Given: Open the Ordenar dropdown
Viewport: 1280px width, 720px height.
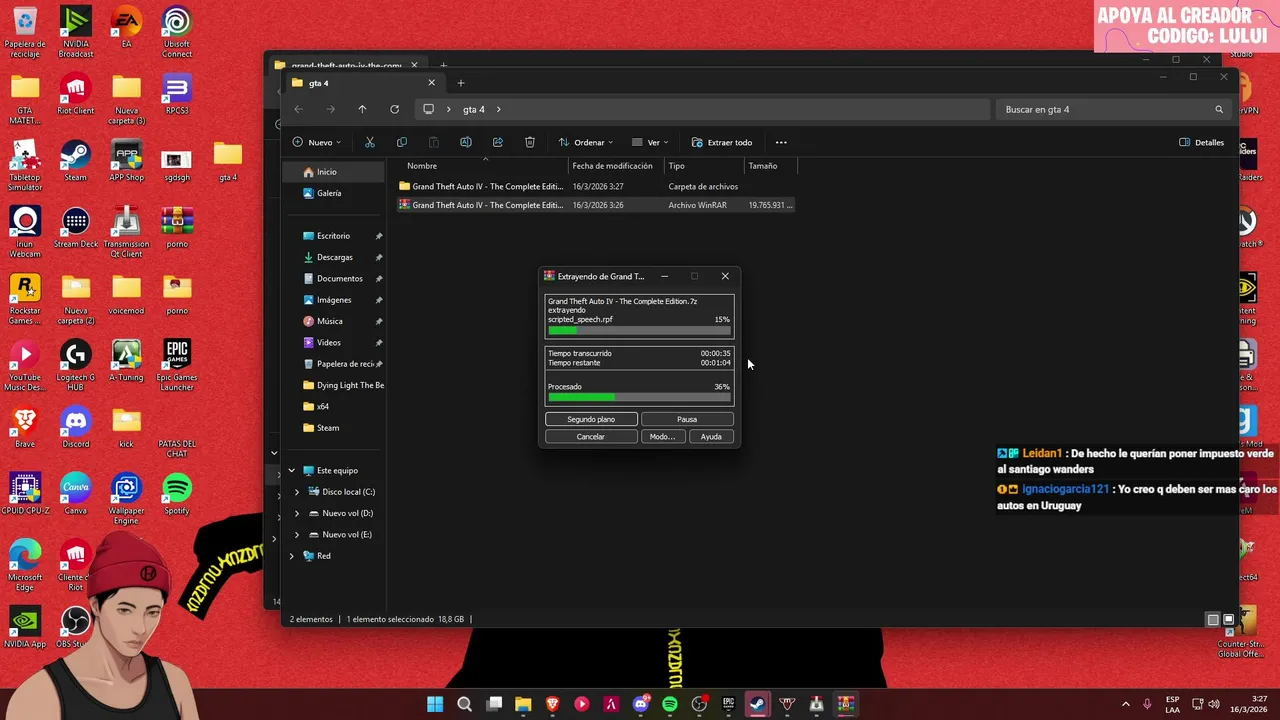Looking at the screenshot, I should click(x=586, y=142).
